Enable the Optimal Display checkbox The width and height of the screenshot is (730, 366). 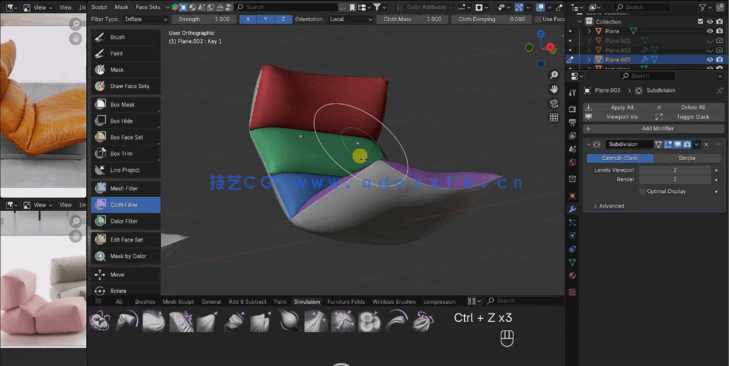pos(642,191)
